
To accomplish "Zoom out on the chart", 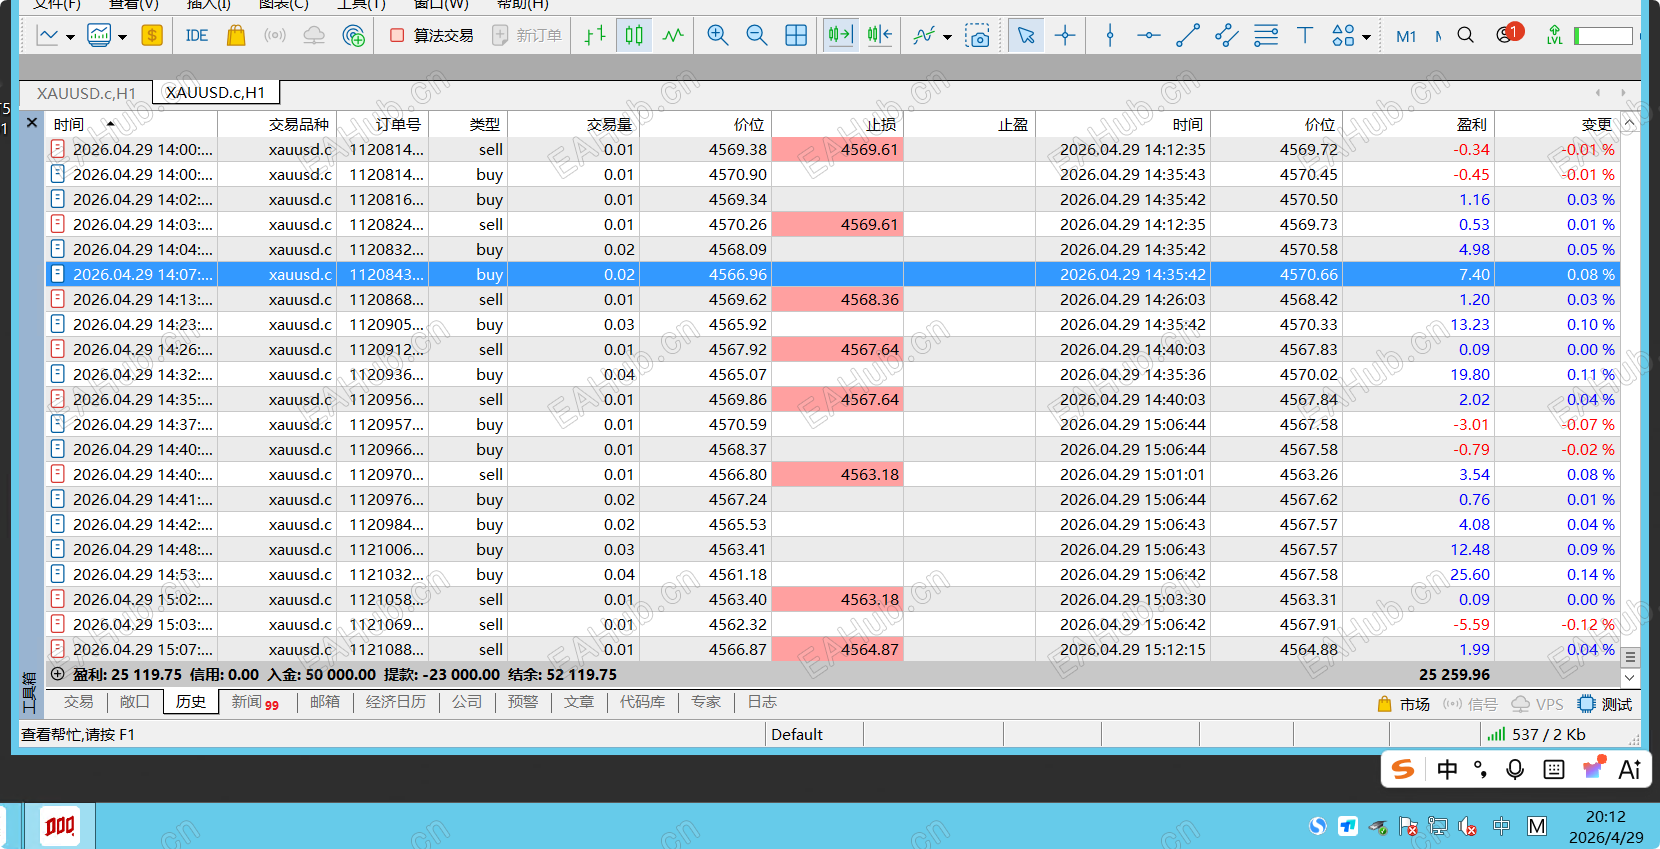I will pos(757,36).
